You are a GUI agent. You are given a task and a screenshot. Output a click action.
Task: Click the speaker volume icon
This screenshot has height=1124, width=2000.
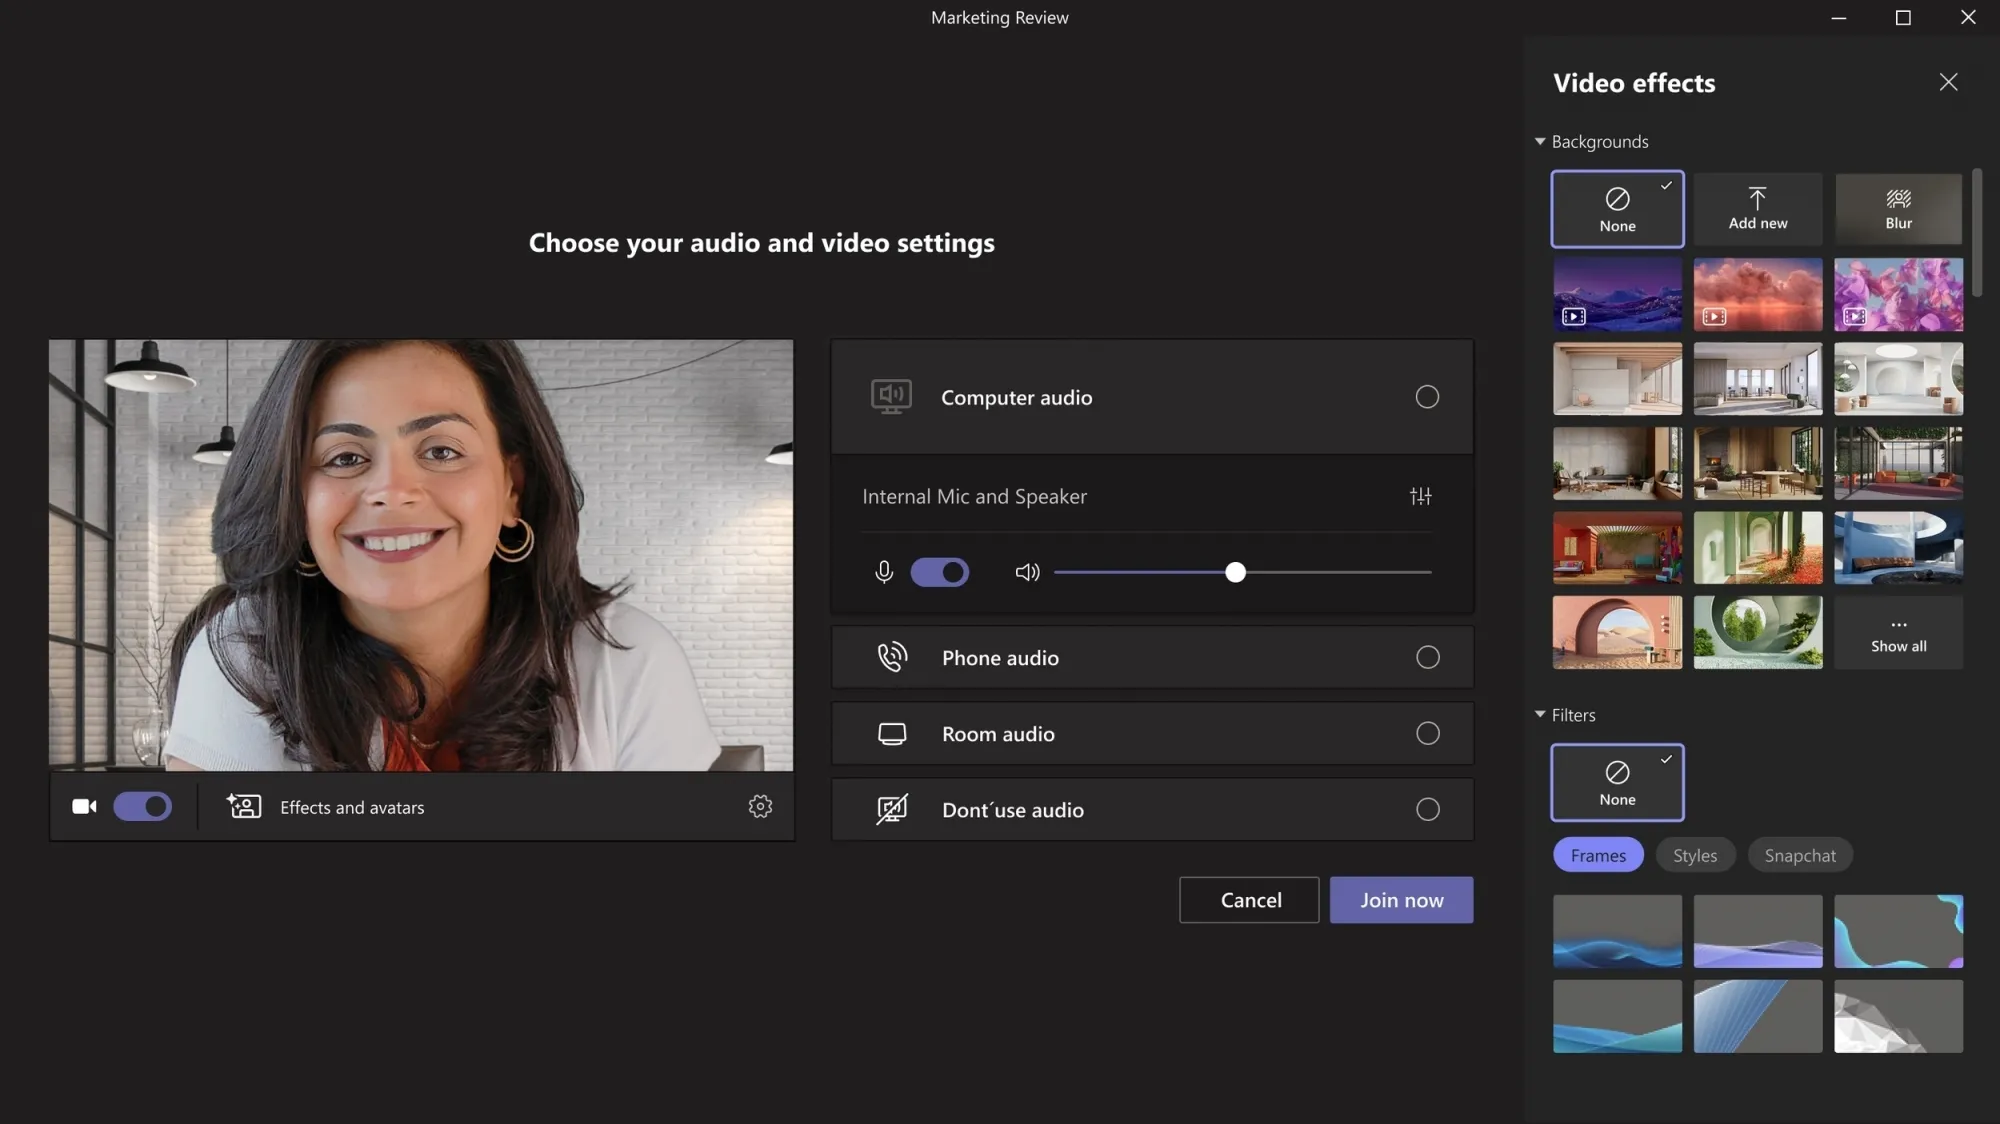[1026, 572]
